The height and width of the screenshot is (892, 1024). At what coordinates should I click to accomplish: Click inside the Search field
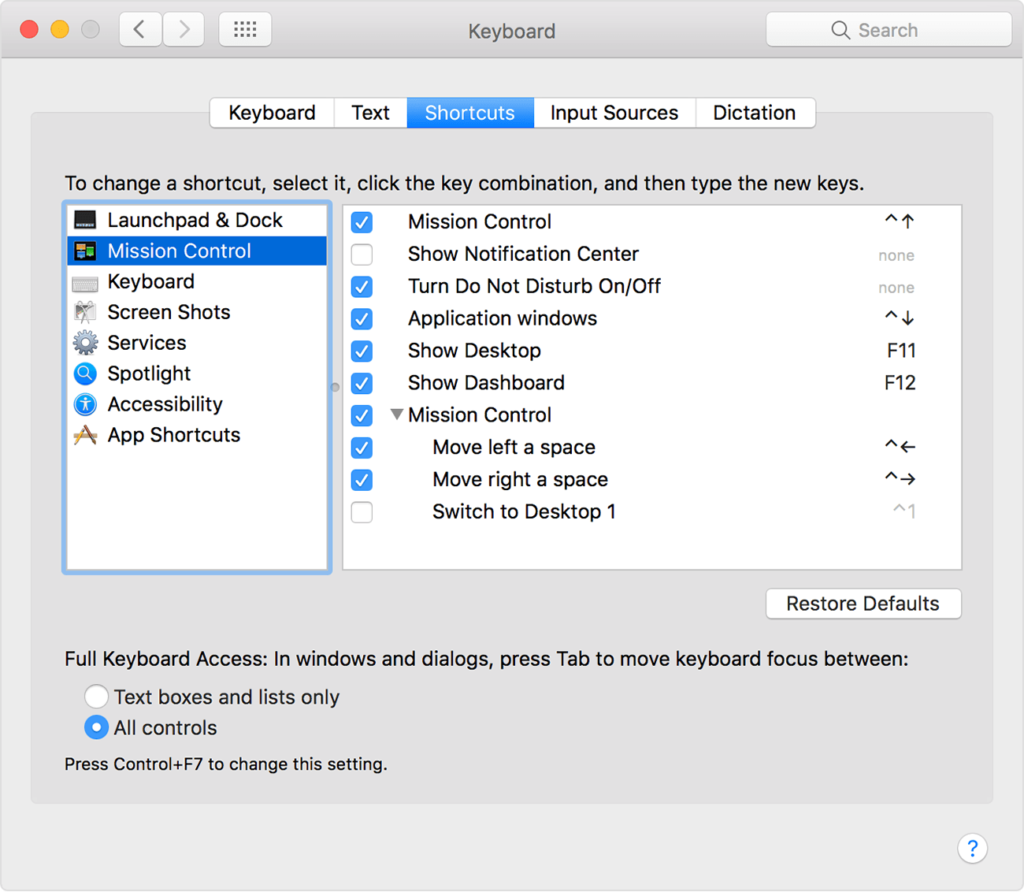[888, 29]
